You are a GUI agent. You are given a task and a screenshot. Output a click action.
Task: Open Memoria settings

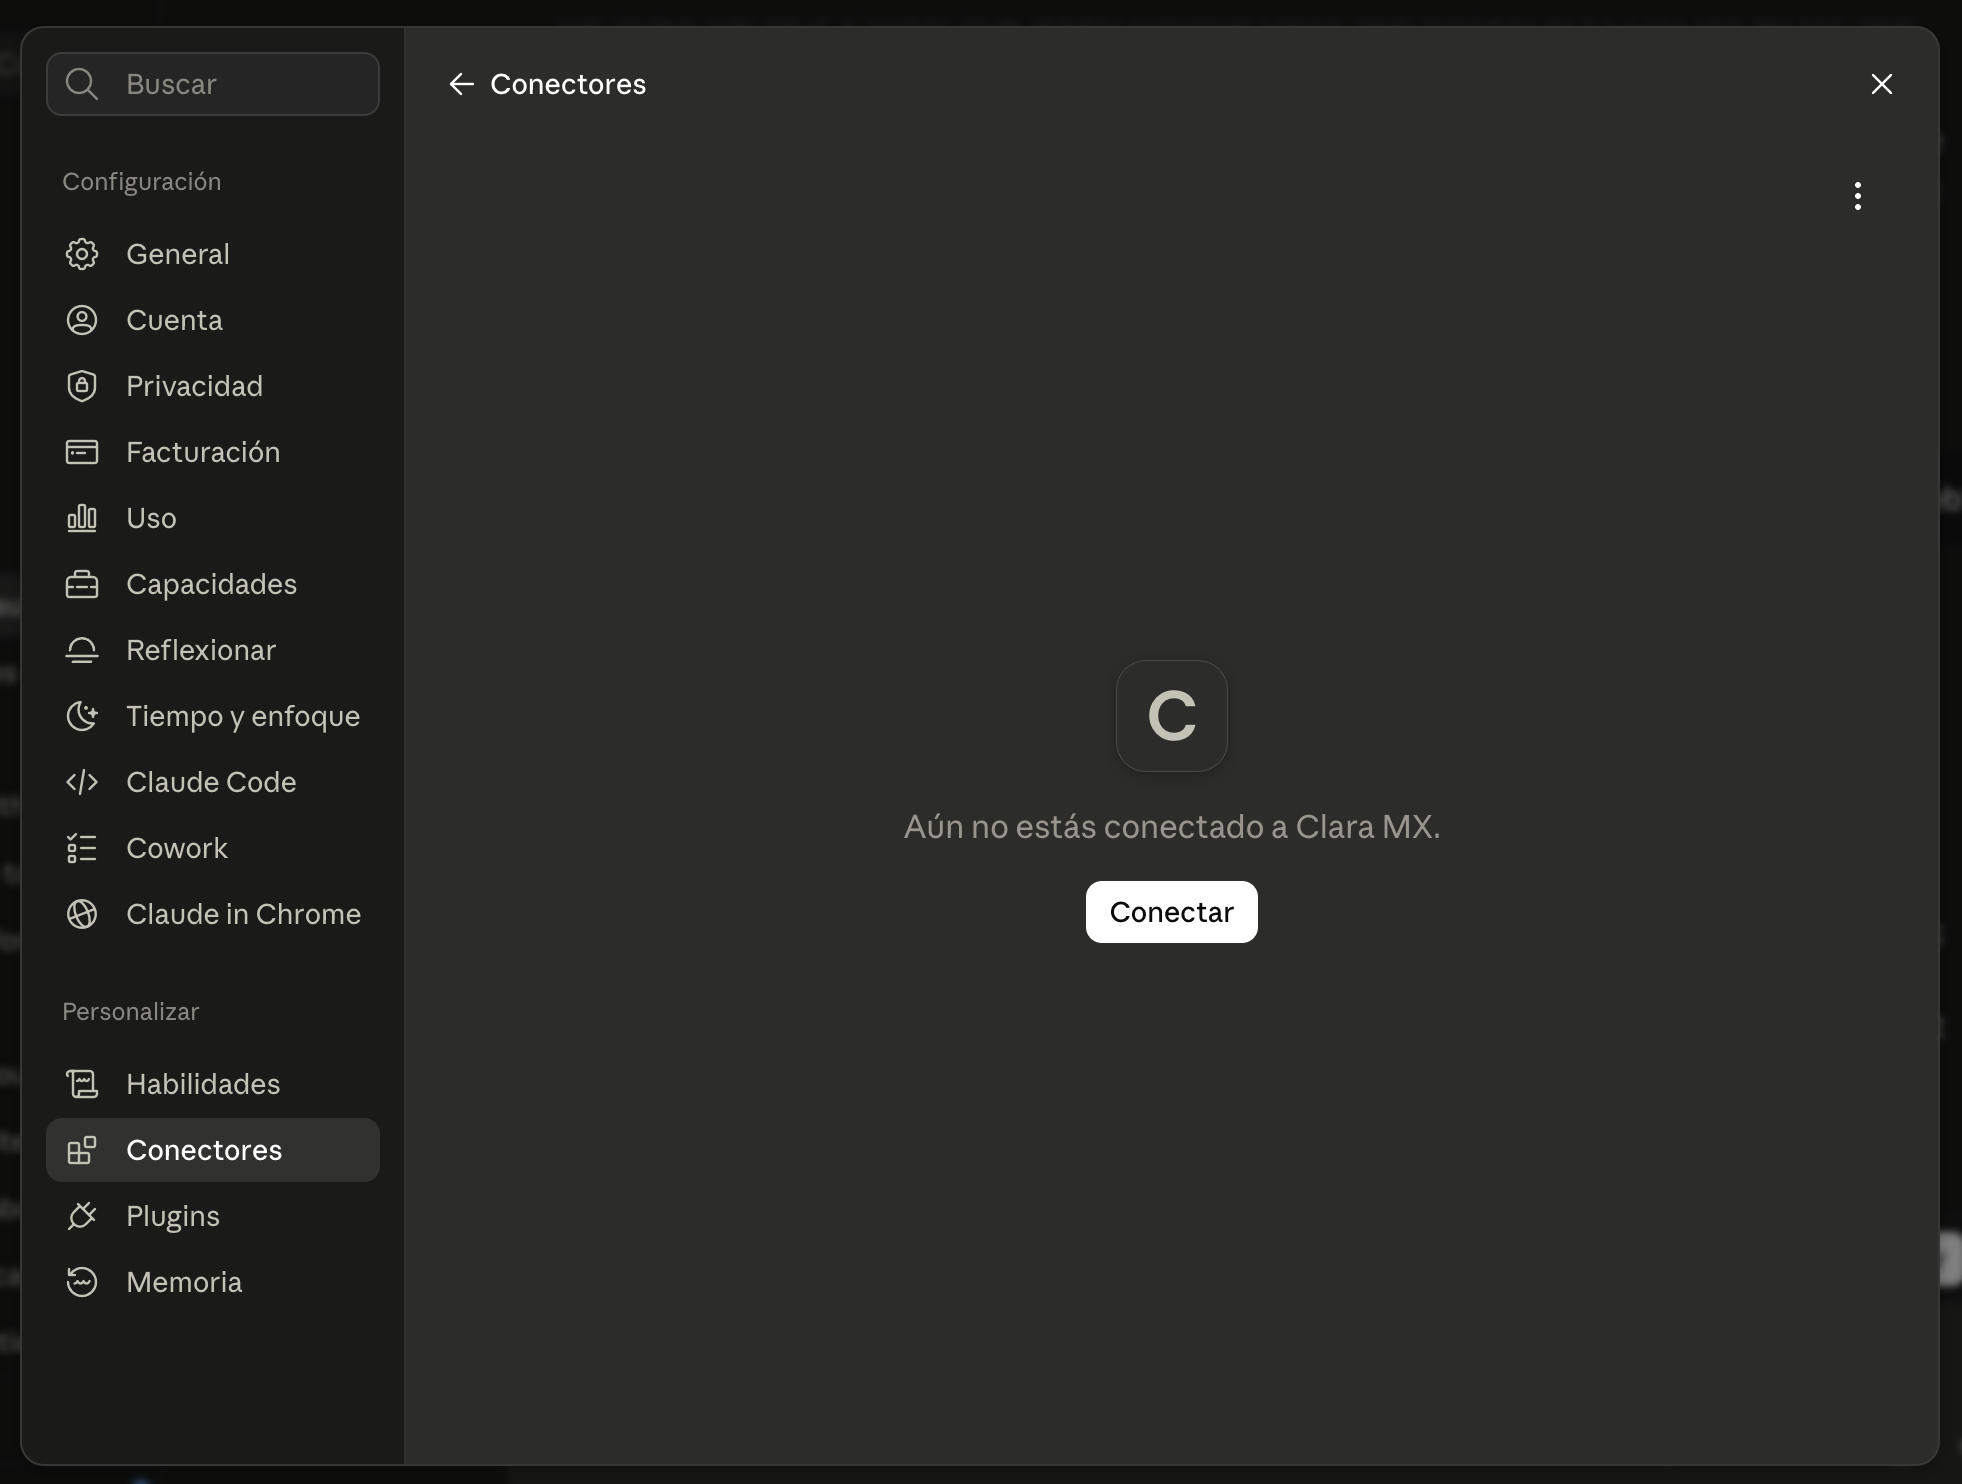[x=213, y=1282]
